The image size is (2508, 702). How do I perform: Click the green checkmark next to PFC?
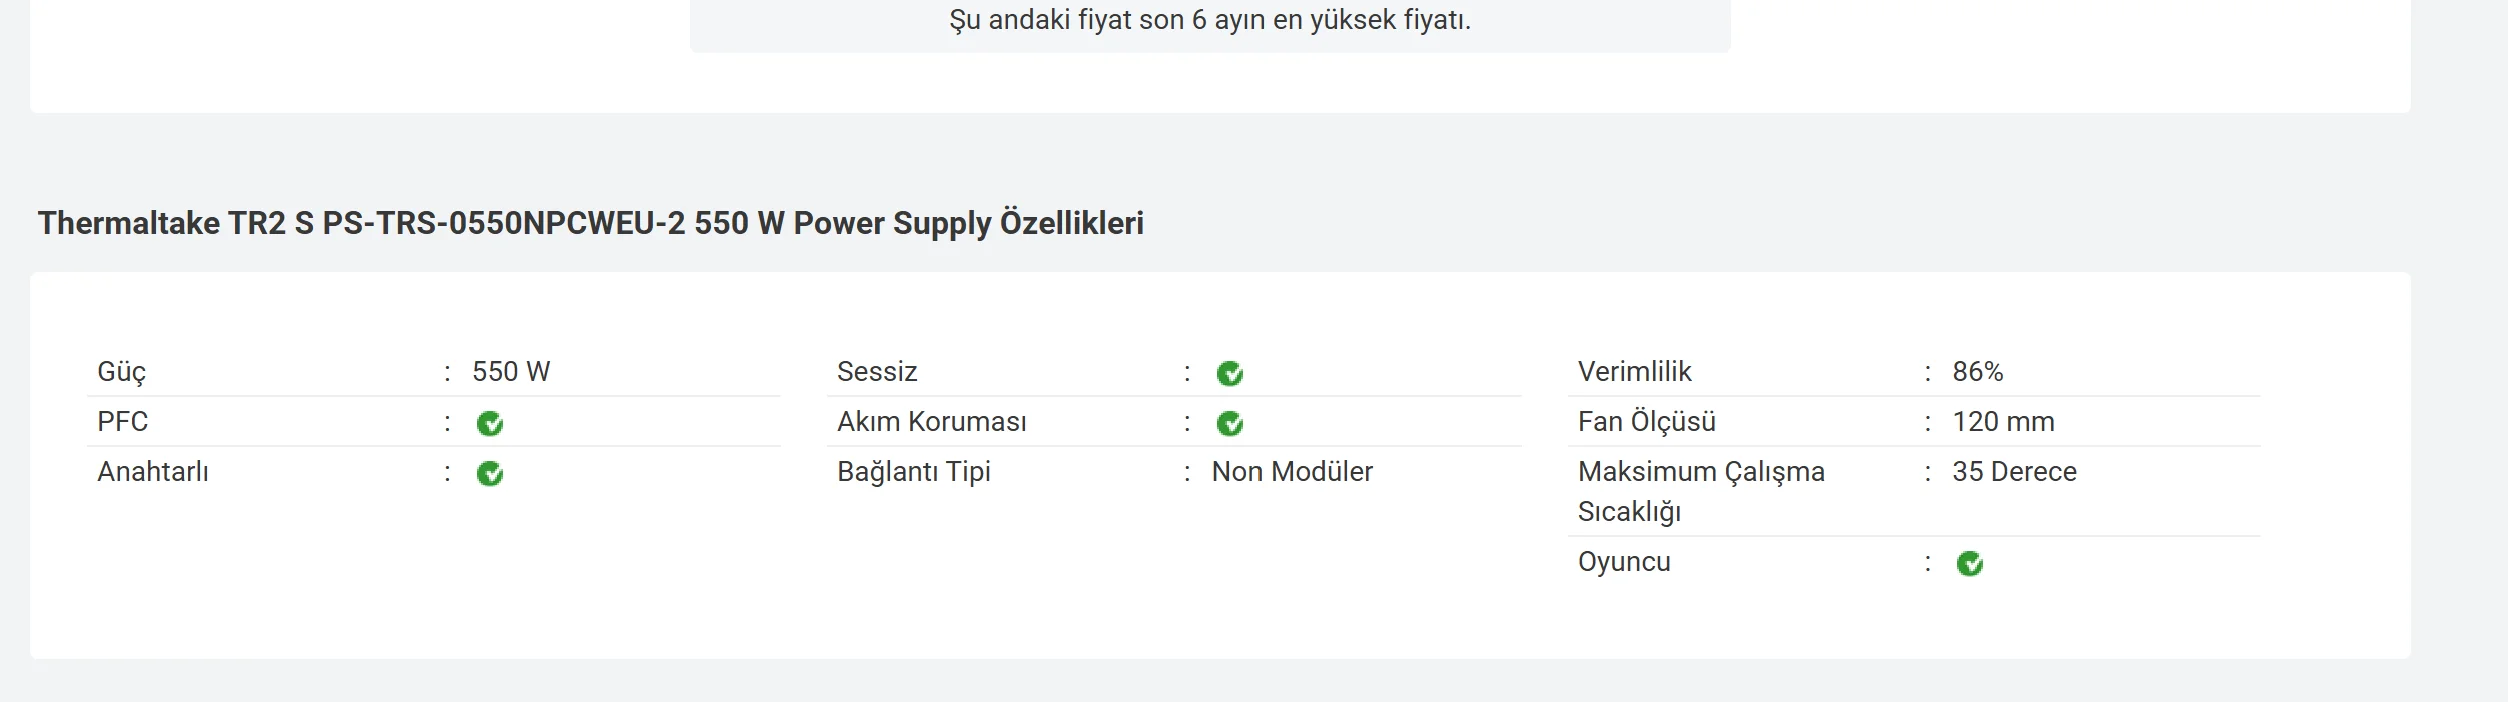click(x=490, y=424)
